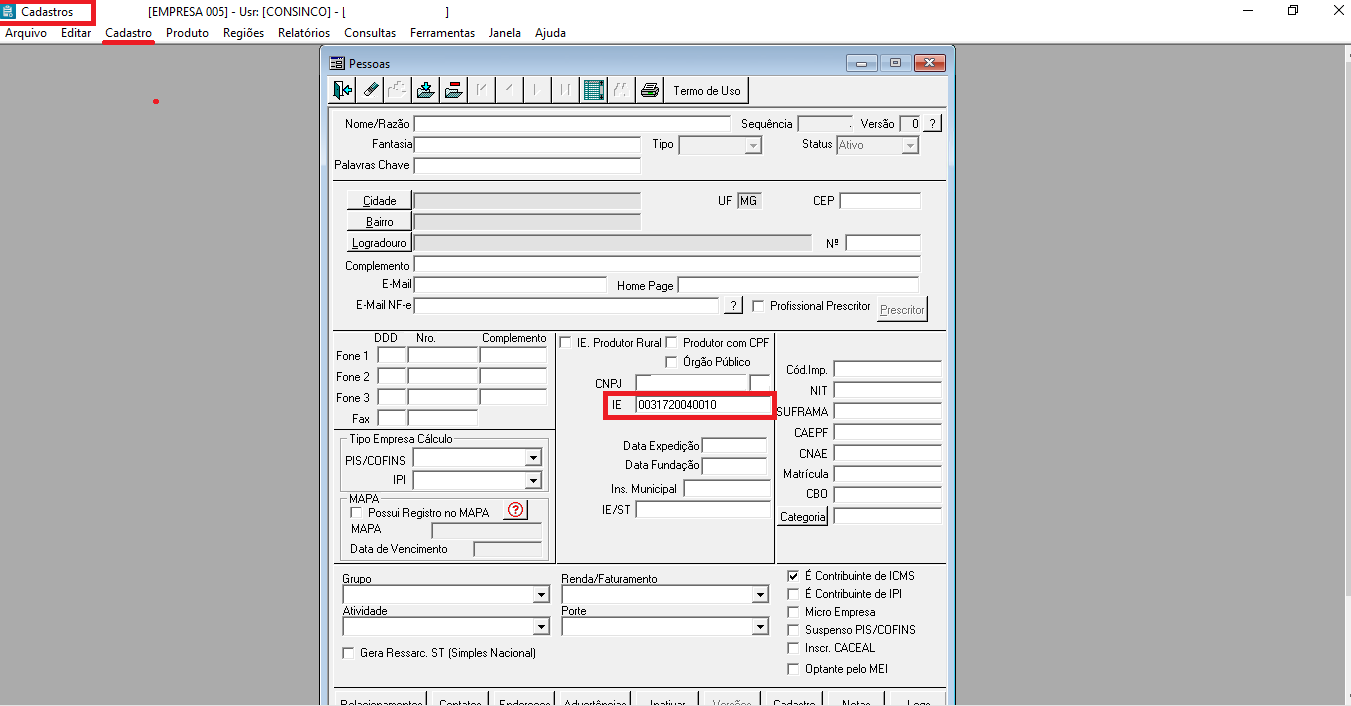This screenshot has width=1351, height=706.
Task: Click the Termo de Uso button
Action: tap(707, 90)
